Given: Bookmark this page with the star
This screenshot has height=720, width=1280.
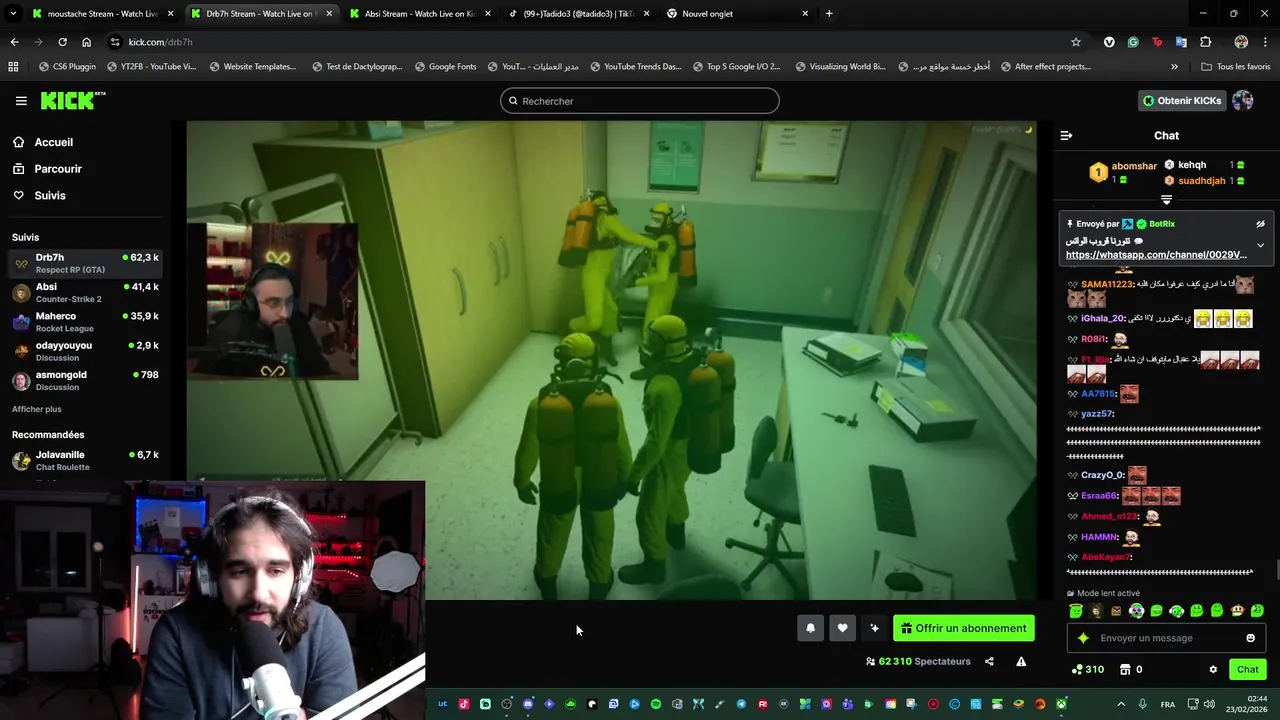Looking at the screenshot, I should pyautogui.click(x=1076, y=42).
